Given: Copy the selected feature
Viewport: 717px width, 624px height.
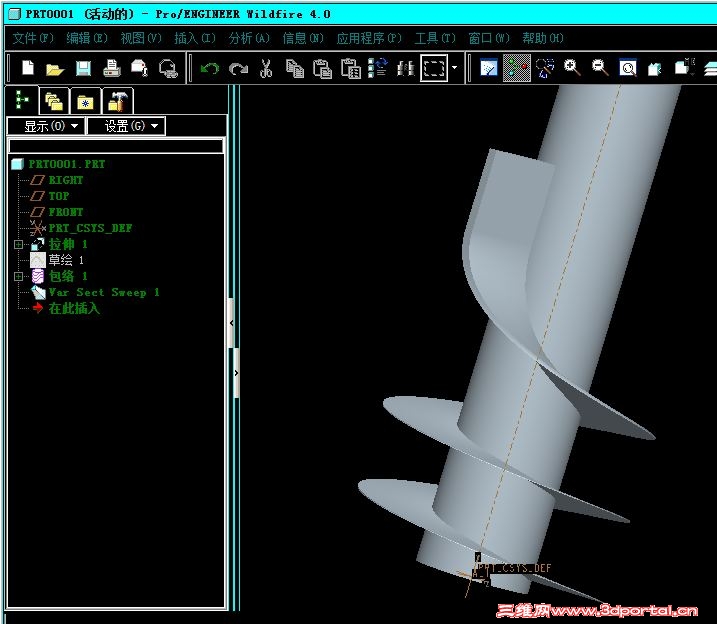Looking at the screenshot, I should pos(295,69).
